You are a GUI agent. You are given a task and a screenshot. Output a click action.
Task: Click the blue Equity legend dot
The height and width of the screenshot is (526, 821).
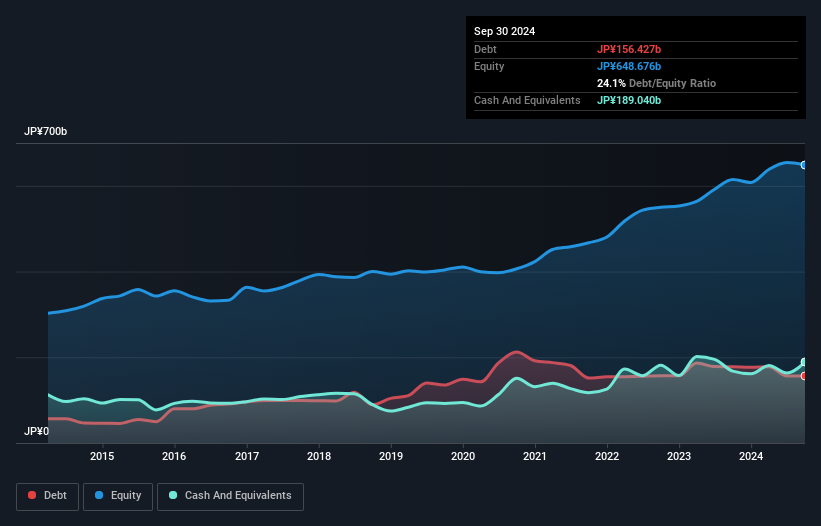click(99, 495)
